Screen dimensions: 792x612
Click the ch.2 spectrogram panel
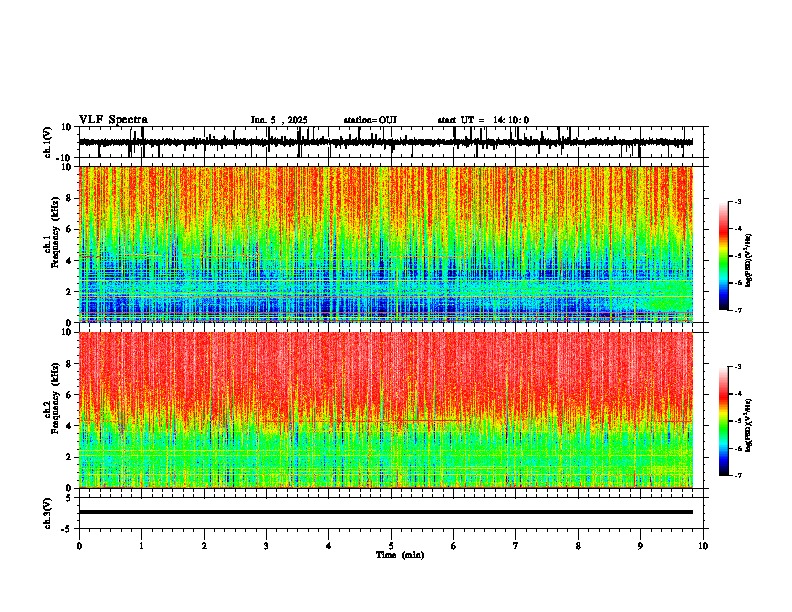click(386, 410)
